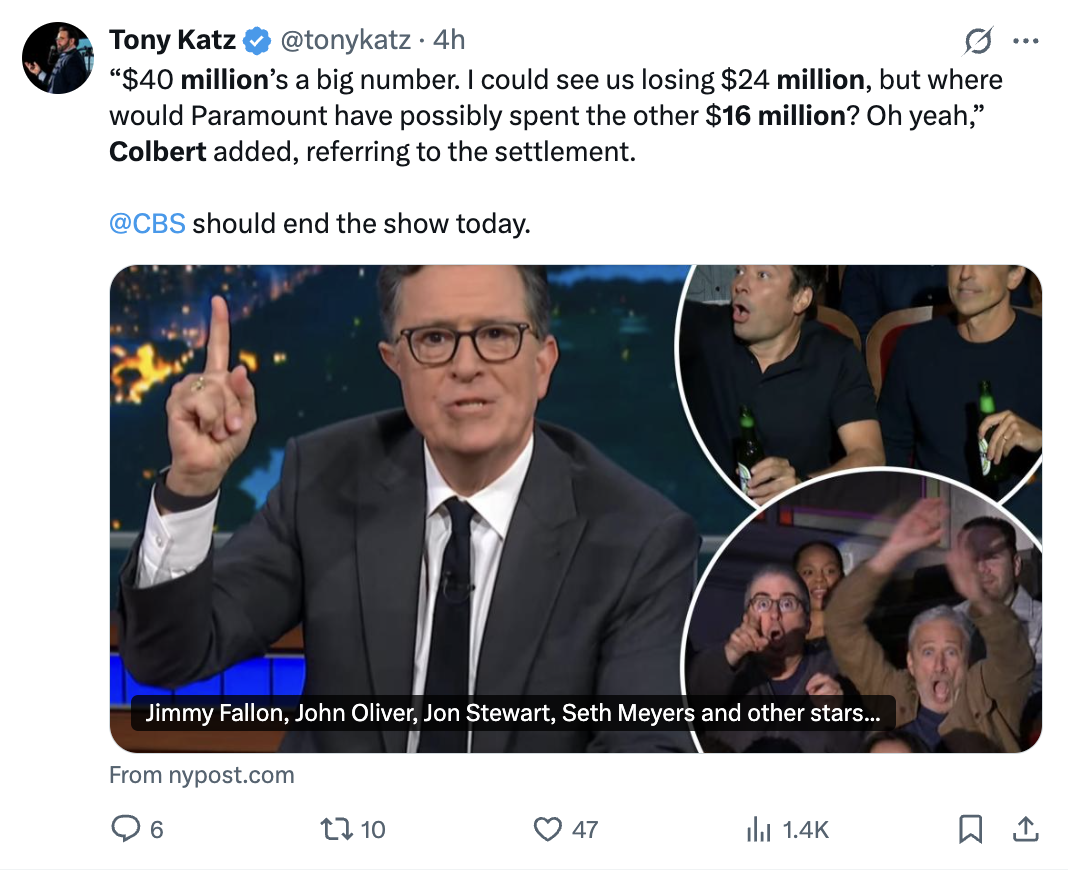Screen dimensions: 1068x878
Task: Click the like count 47
Action: [584, 829]
